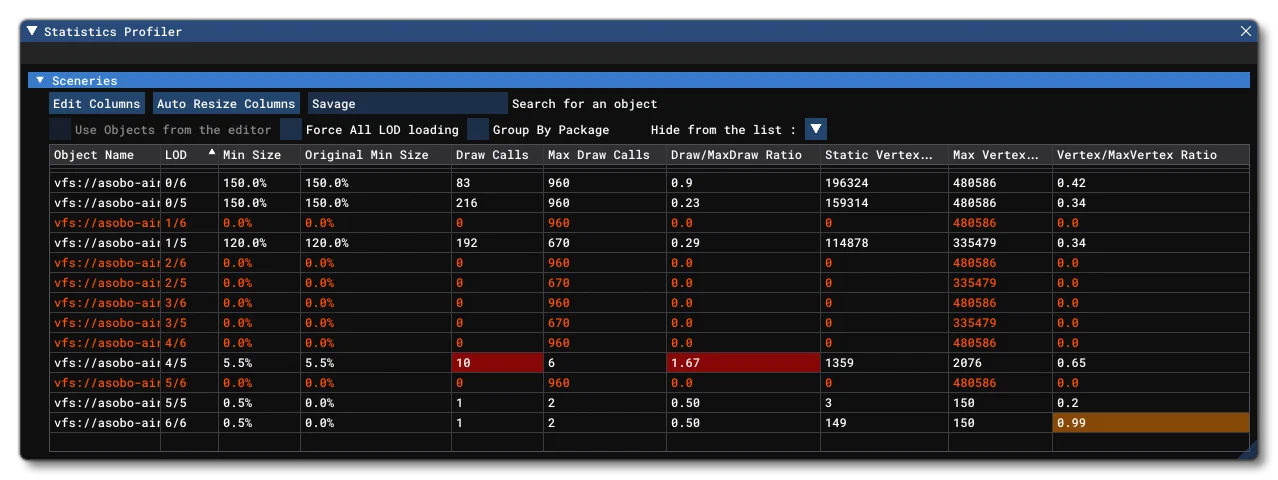Image resolution: width=1278 pixels, height=480 pixels.
Task: Sort by Draw/MaxDraw Ratio column header
Action: click(743, 155)
